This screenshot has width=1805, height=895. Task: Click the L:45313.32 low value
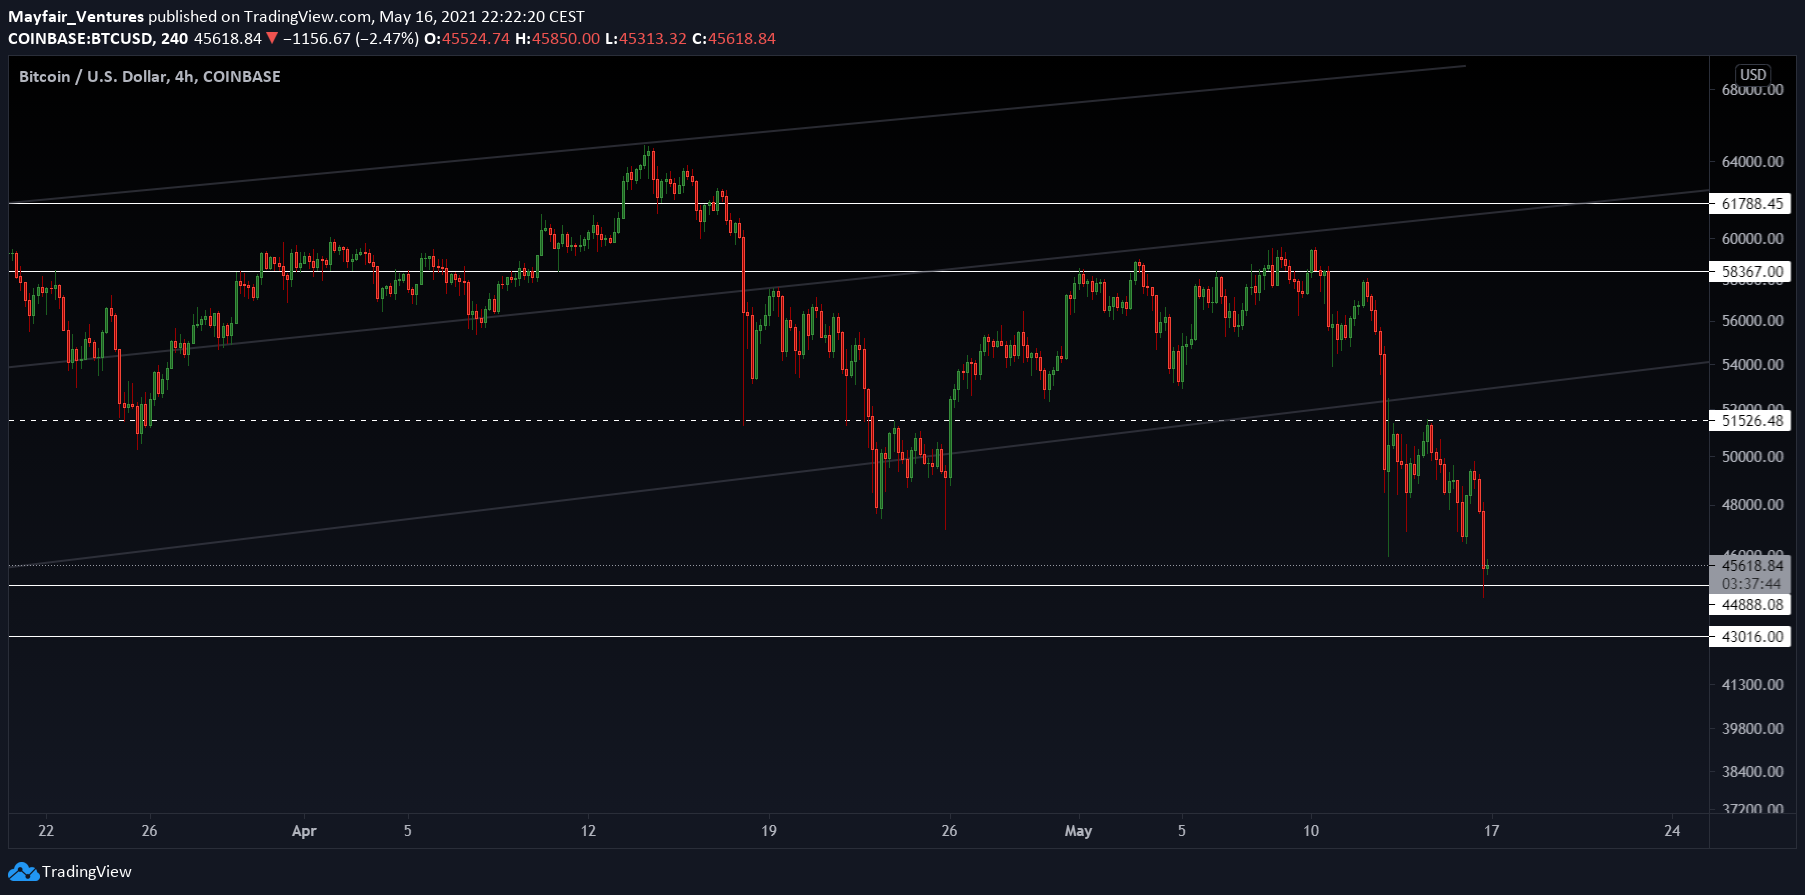coord(646,39)
